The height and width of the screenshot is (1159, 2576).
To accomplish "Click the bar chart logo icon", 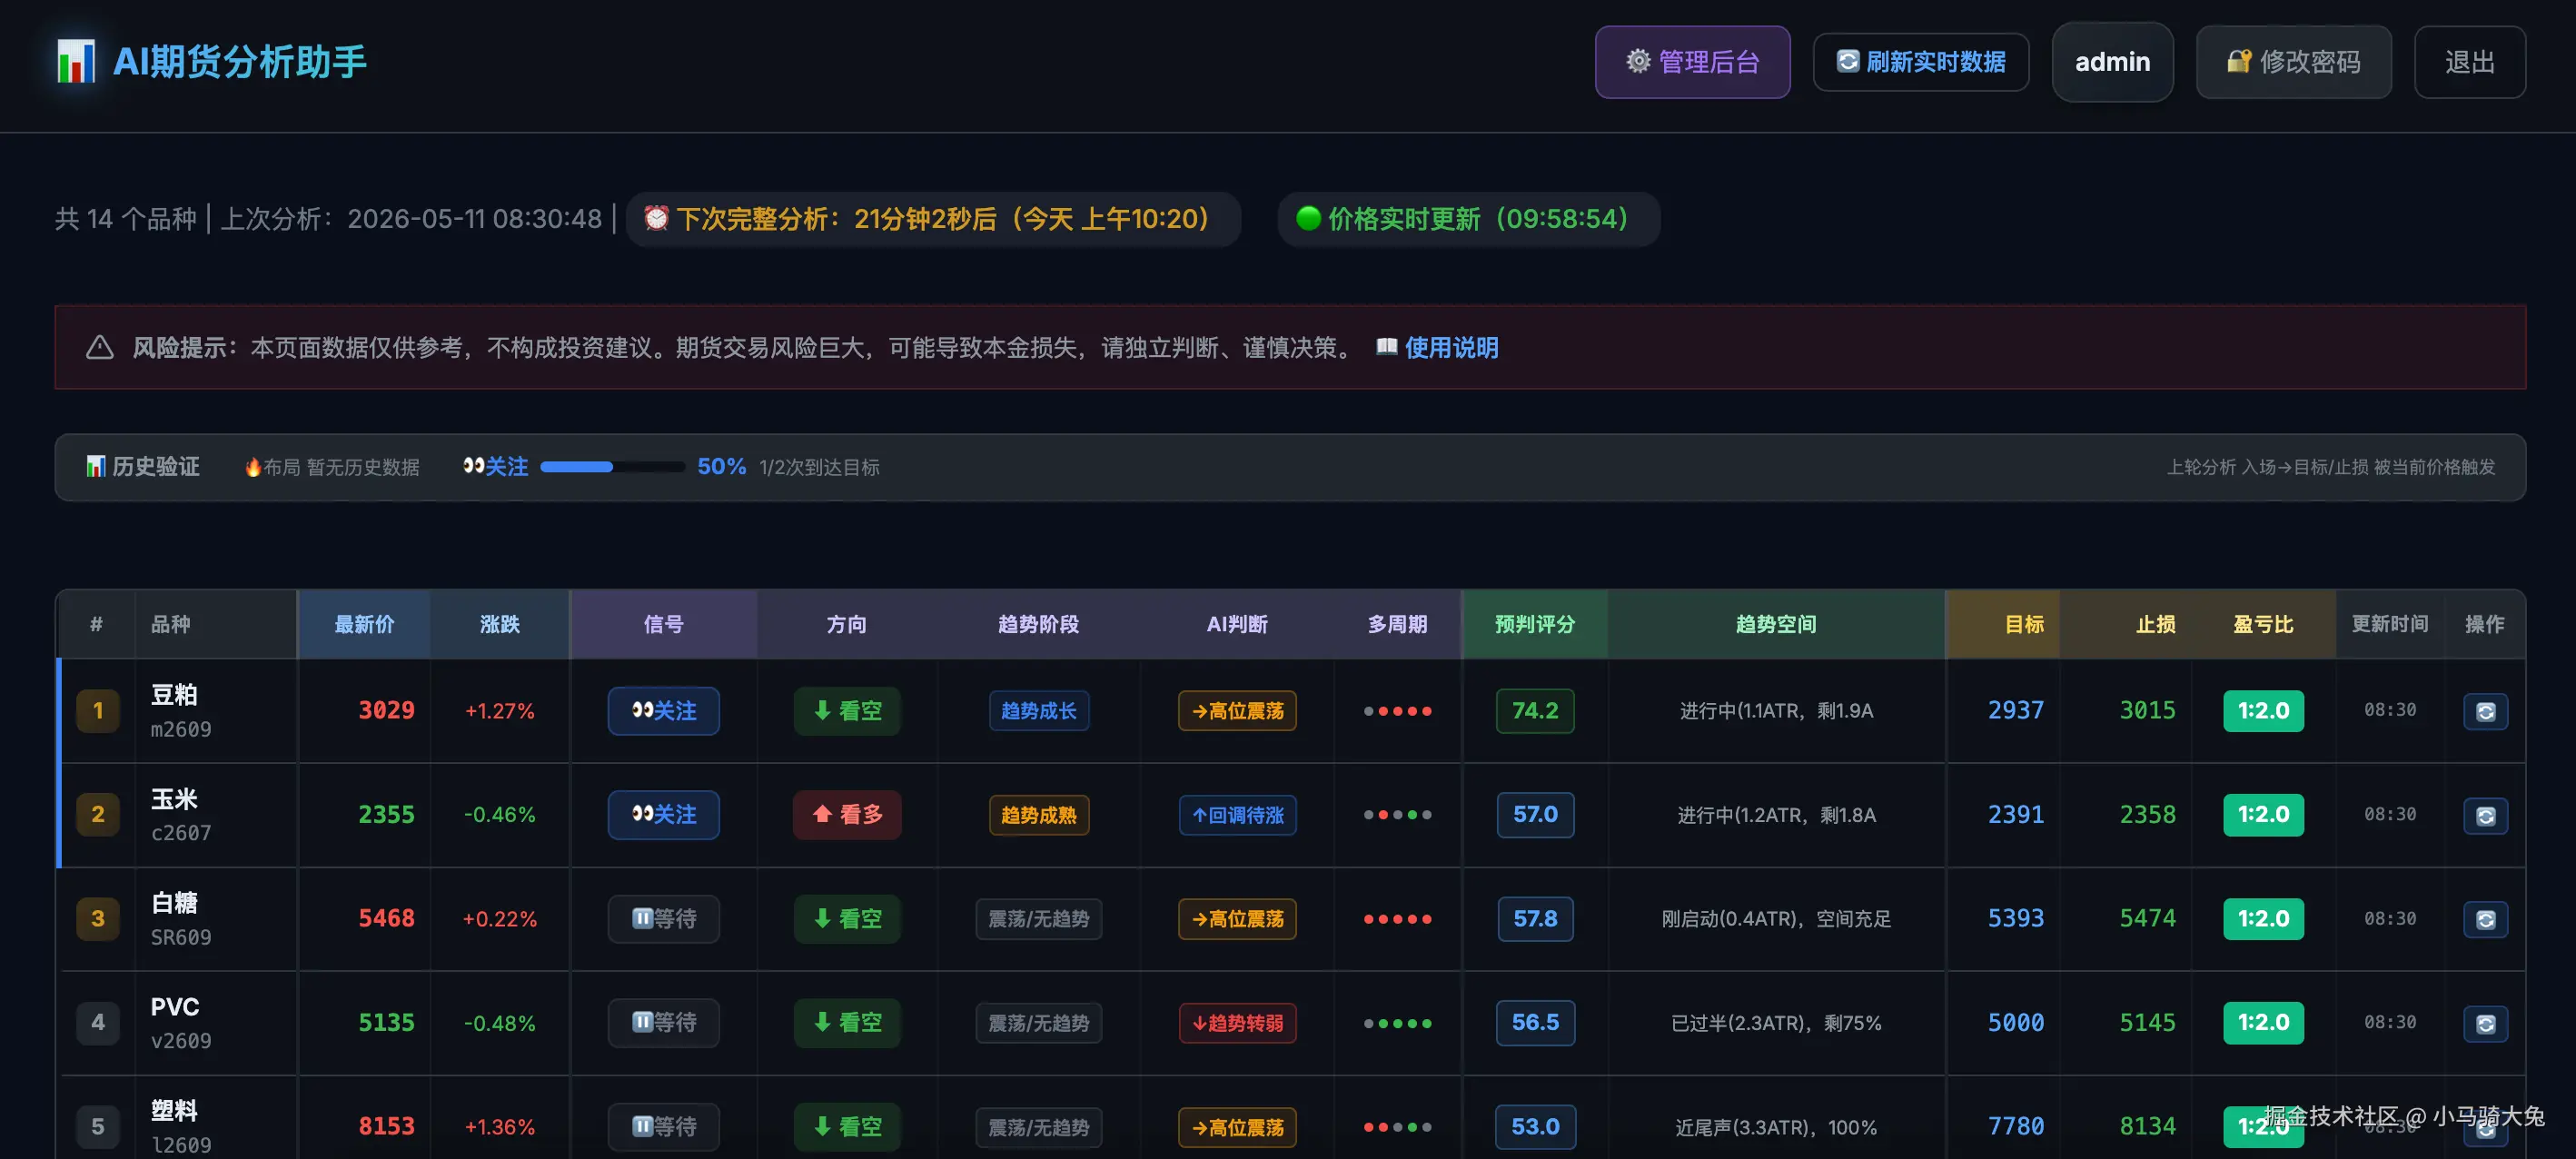I will click(76, 62).
